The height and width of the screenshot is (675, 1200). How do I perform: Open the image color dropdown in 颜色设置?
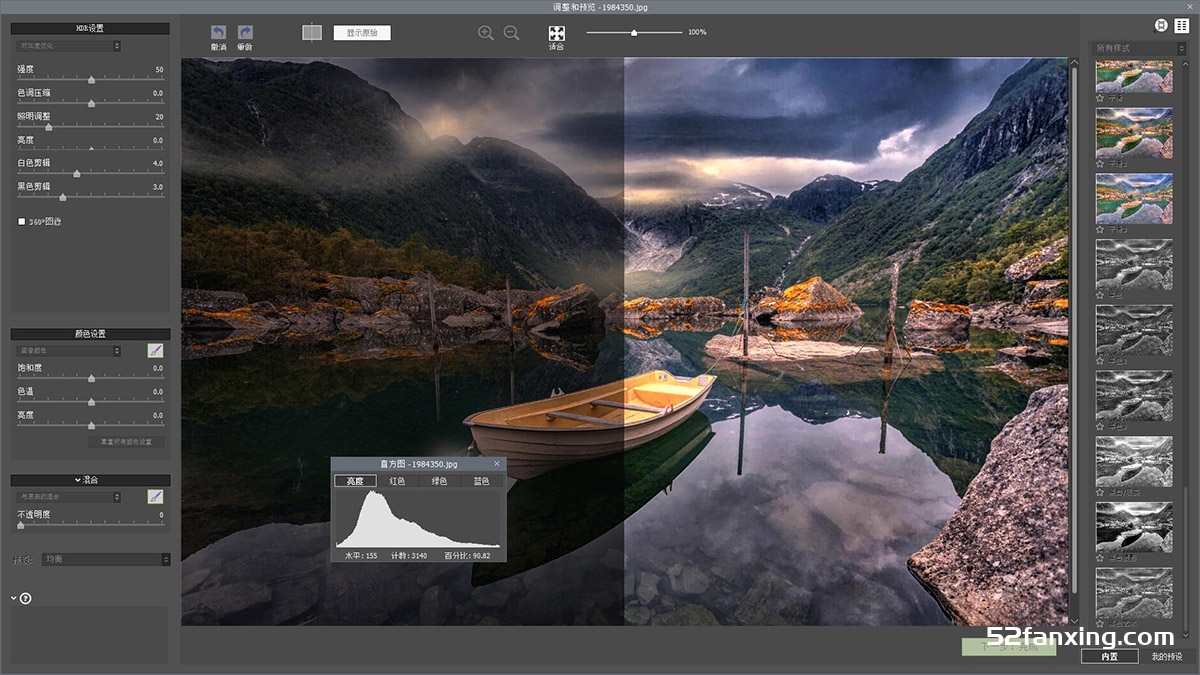[68, 351]
